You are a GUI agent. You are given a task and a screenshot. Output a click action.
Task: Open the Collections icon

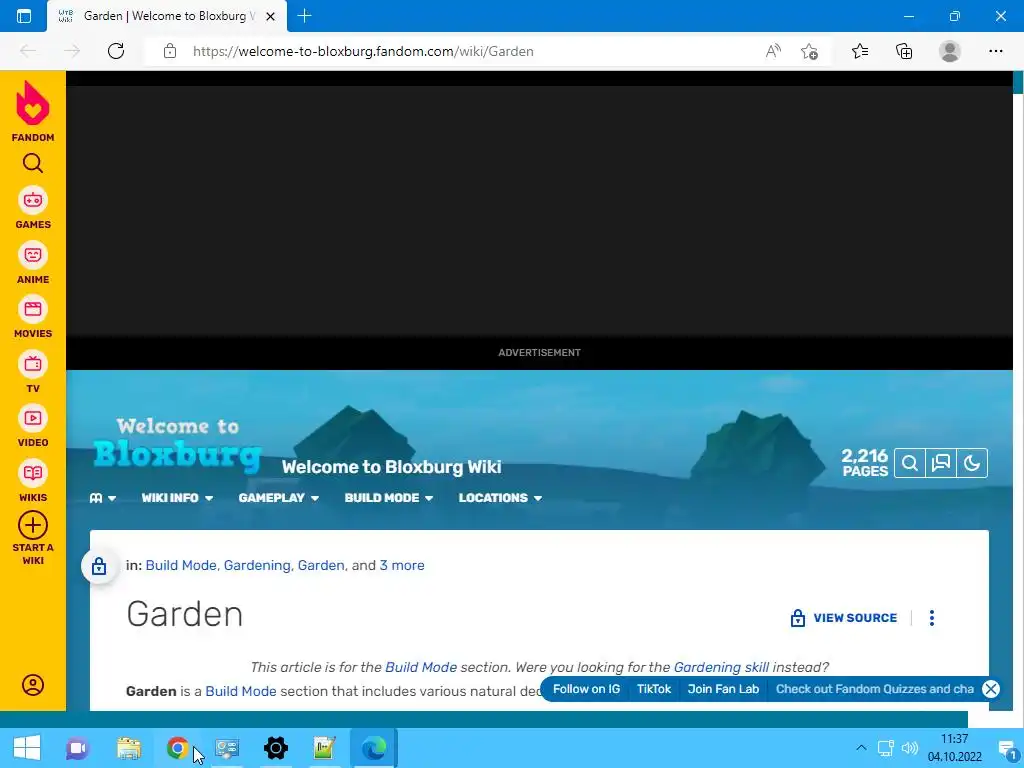[x=904, y=51]
